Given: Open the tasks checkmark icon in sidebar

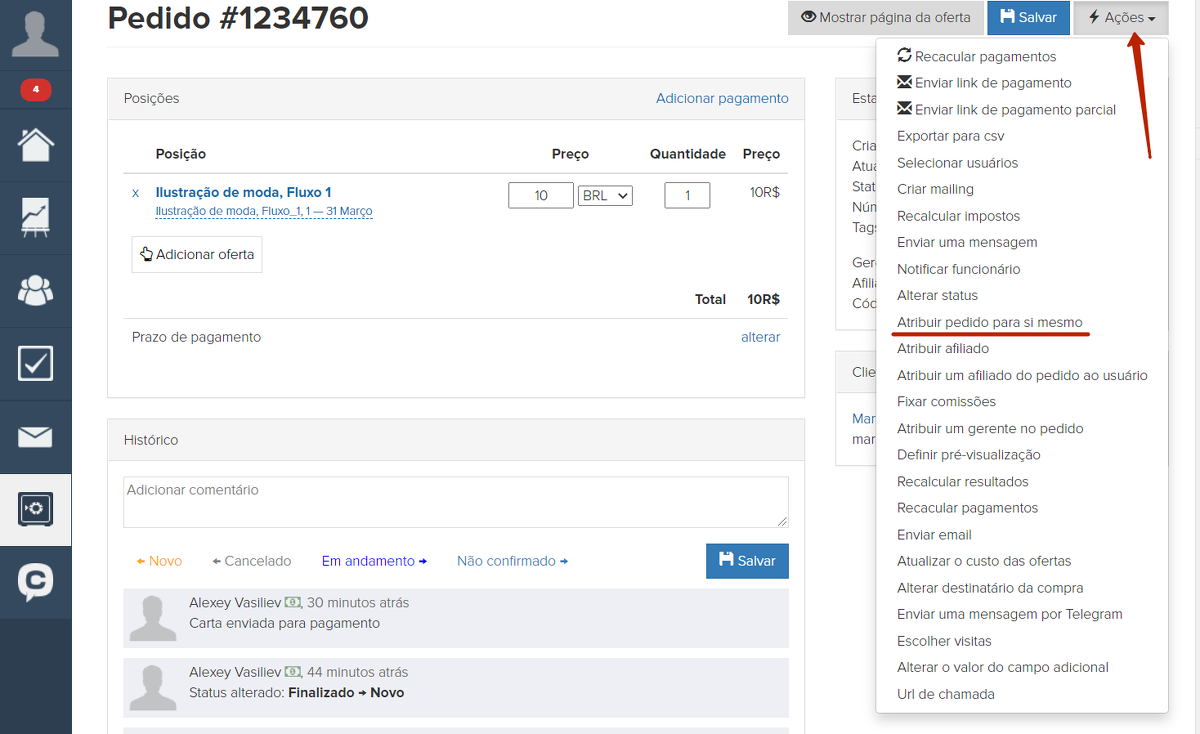Looking at the screenshot, I should click(35, 364).
